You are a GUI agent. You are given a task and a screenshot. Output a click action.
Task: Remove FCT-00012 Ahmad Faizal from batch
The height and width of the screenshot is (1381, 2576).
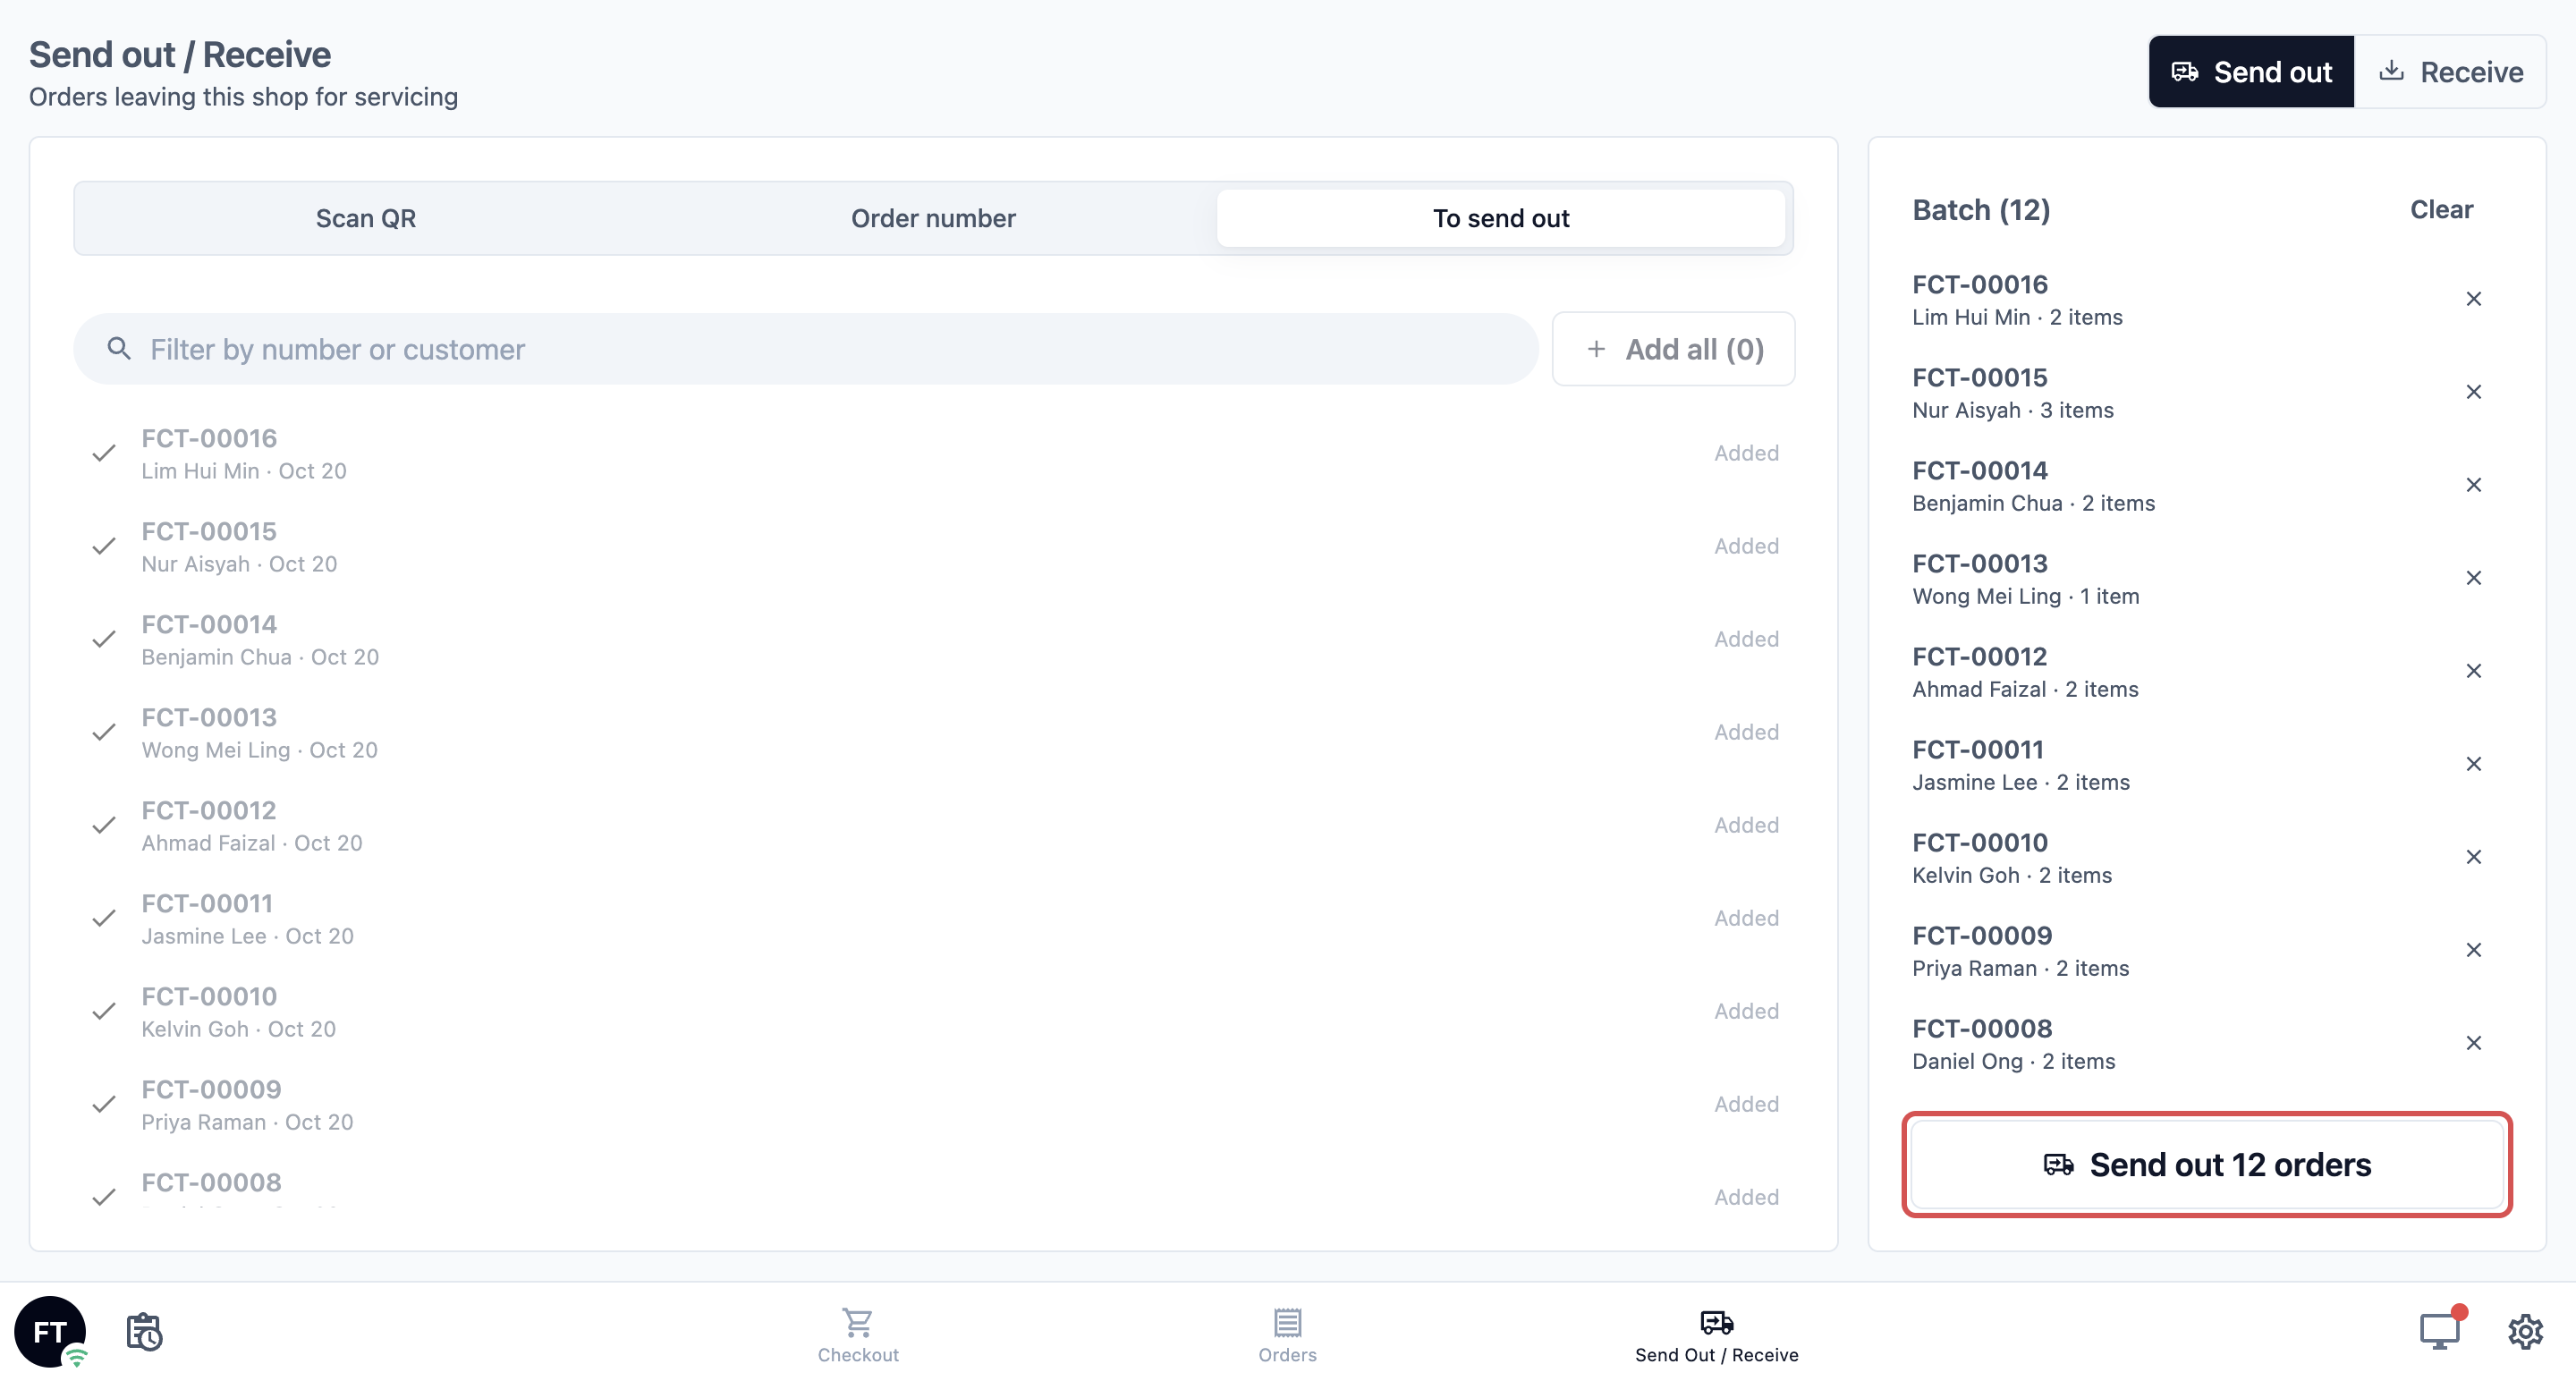pyautogui.click(x=2473, y=671)
